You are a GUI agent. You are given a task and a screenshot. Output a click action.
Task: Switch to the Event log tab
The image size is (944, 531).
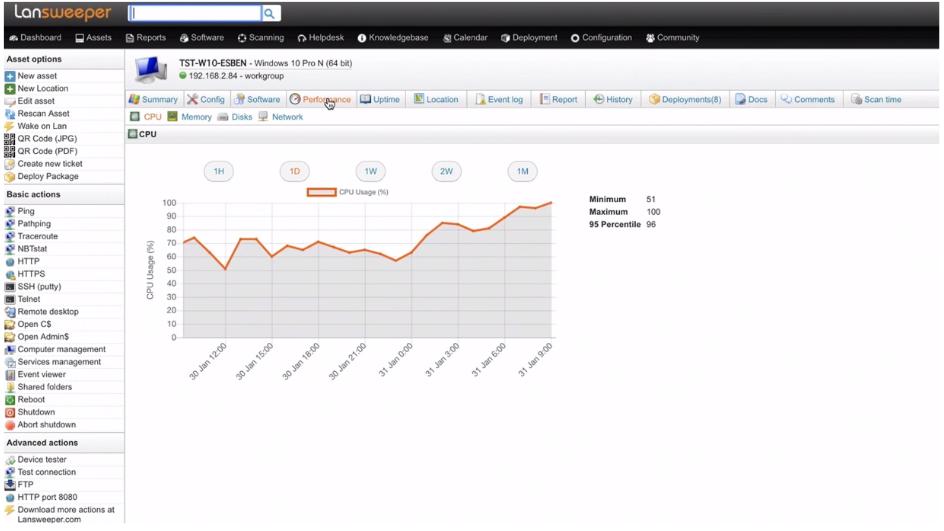499,99
